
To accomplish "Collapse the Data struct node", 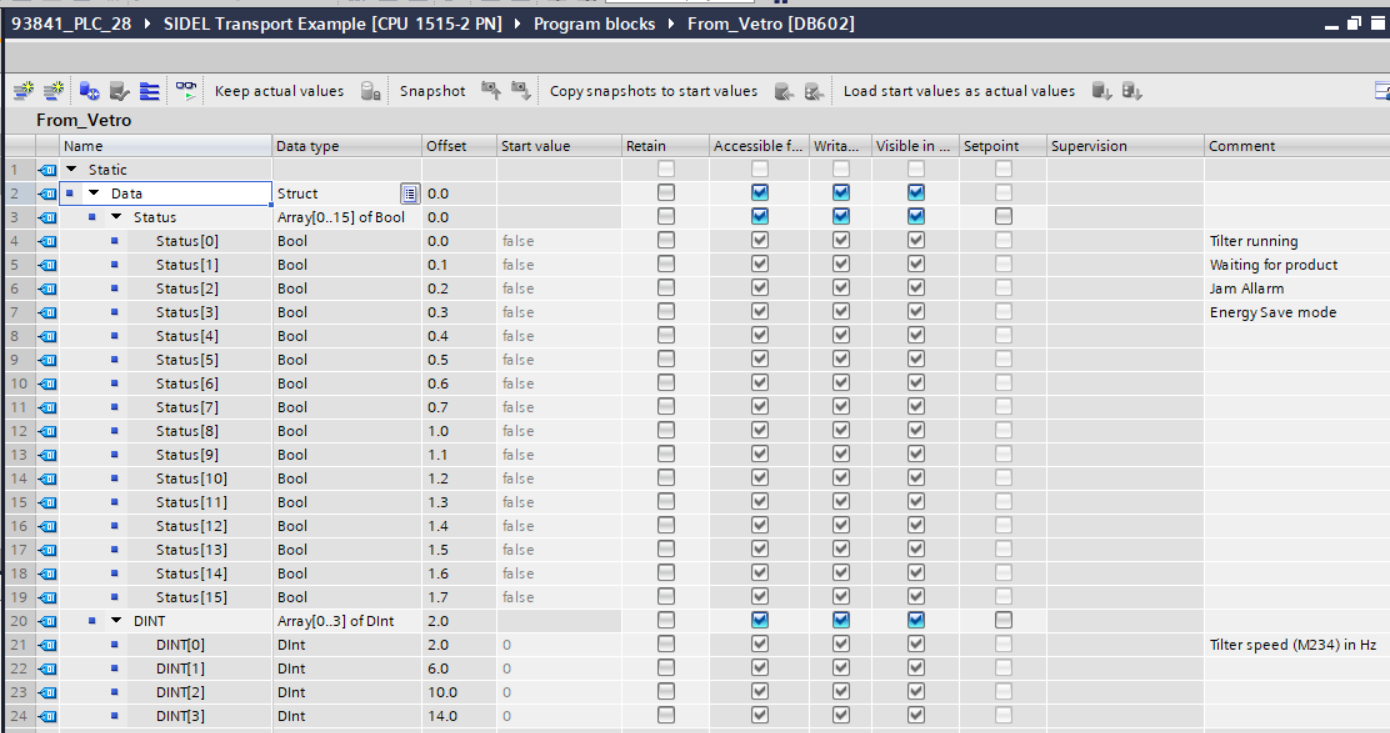I will [x=93, y=193].
